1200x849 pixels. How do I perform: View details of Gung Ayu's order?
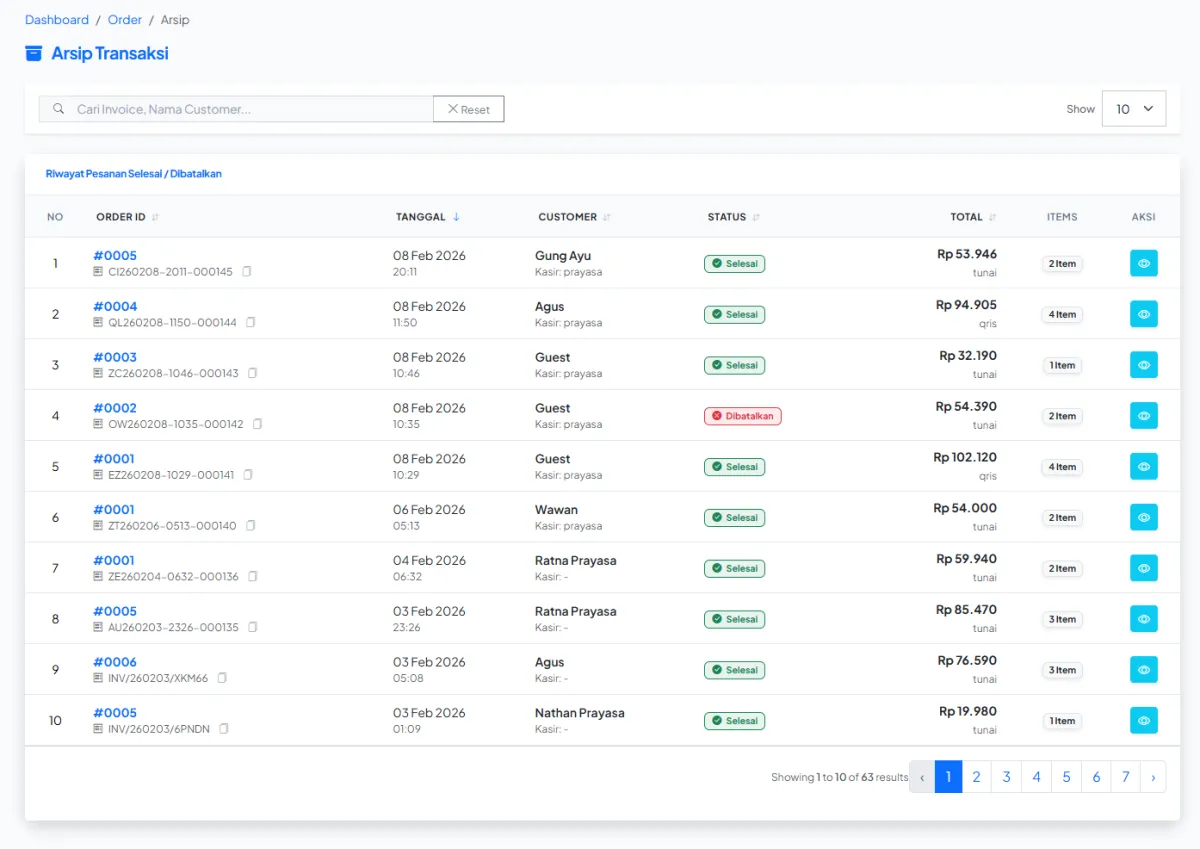(1143, 264)
